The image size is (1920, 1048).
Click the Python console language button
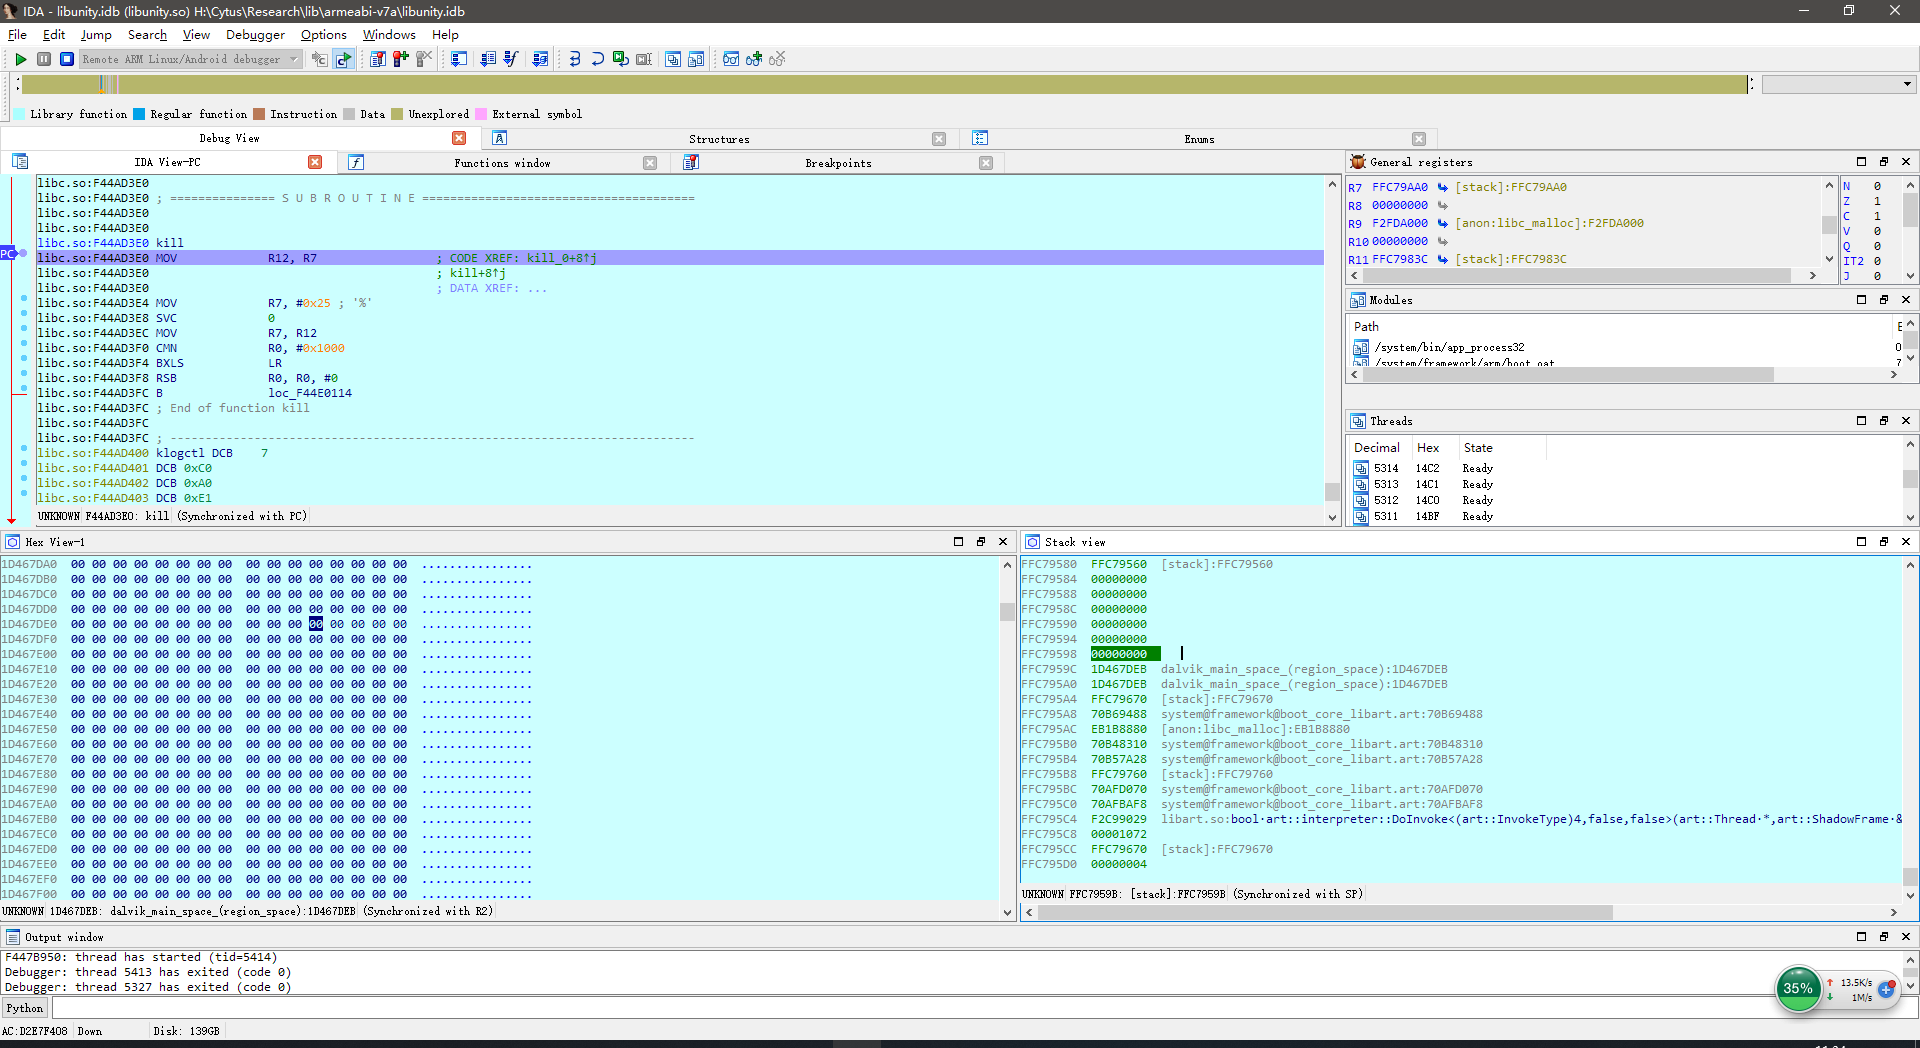(x=25, y=1008)
